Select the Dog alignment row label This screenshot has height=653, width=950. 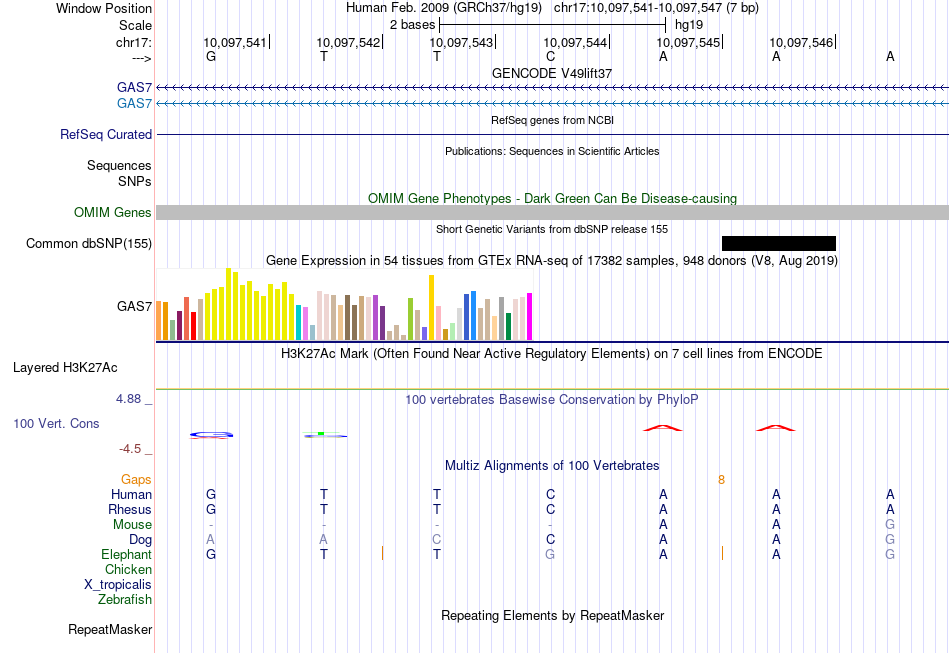pos(141,539)
